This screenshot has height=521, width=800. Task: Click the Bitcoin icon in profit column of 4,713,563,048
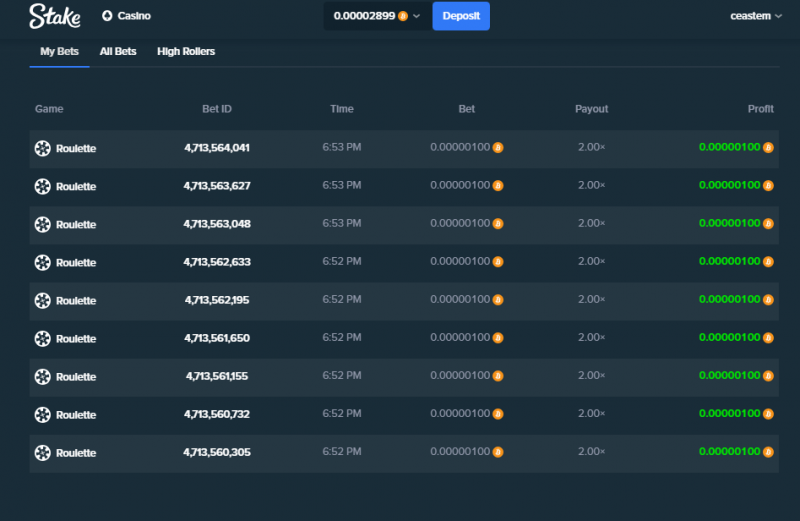[x=768, y=224]
